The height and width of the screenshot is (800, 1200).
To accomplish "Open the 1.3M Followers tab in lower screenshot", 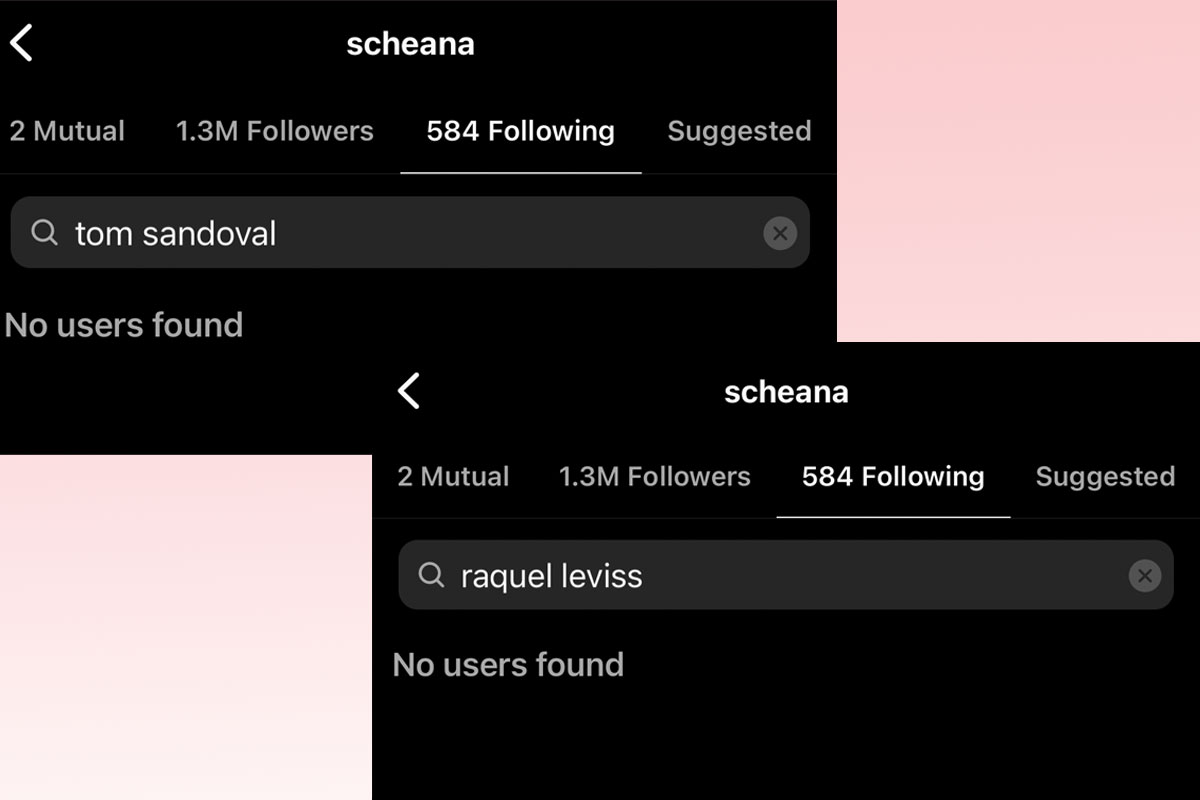I will (x=654, y=476).
